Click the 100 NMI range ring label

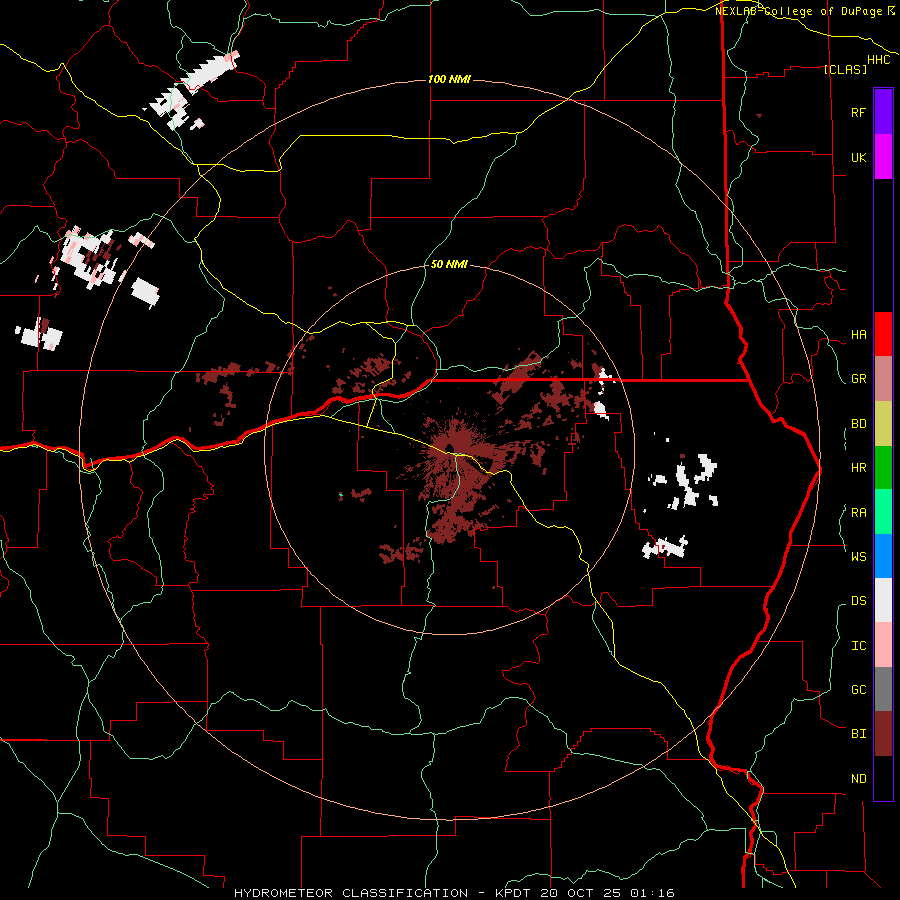[x=449, y=79]
